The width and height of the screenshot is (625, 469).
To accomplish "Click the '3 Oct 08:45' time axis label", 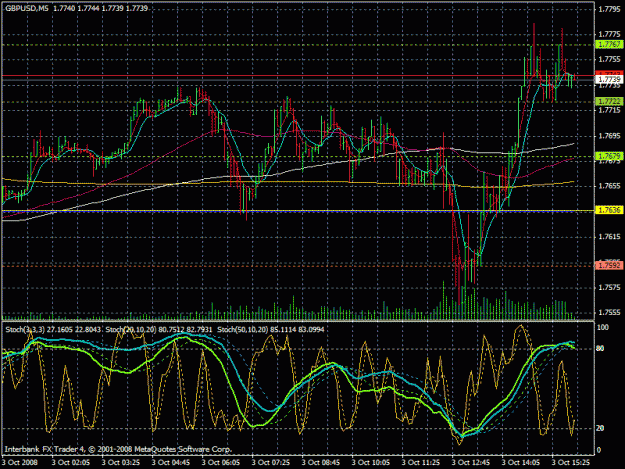I will tap(321, 463).
